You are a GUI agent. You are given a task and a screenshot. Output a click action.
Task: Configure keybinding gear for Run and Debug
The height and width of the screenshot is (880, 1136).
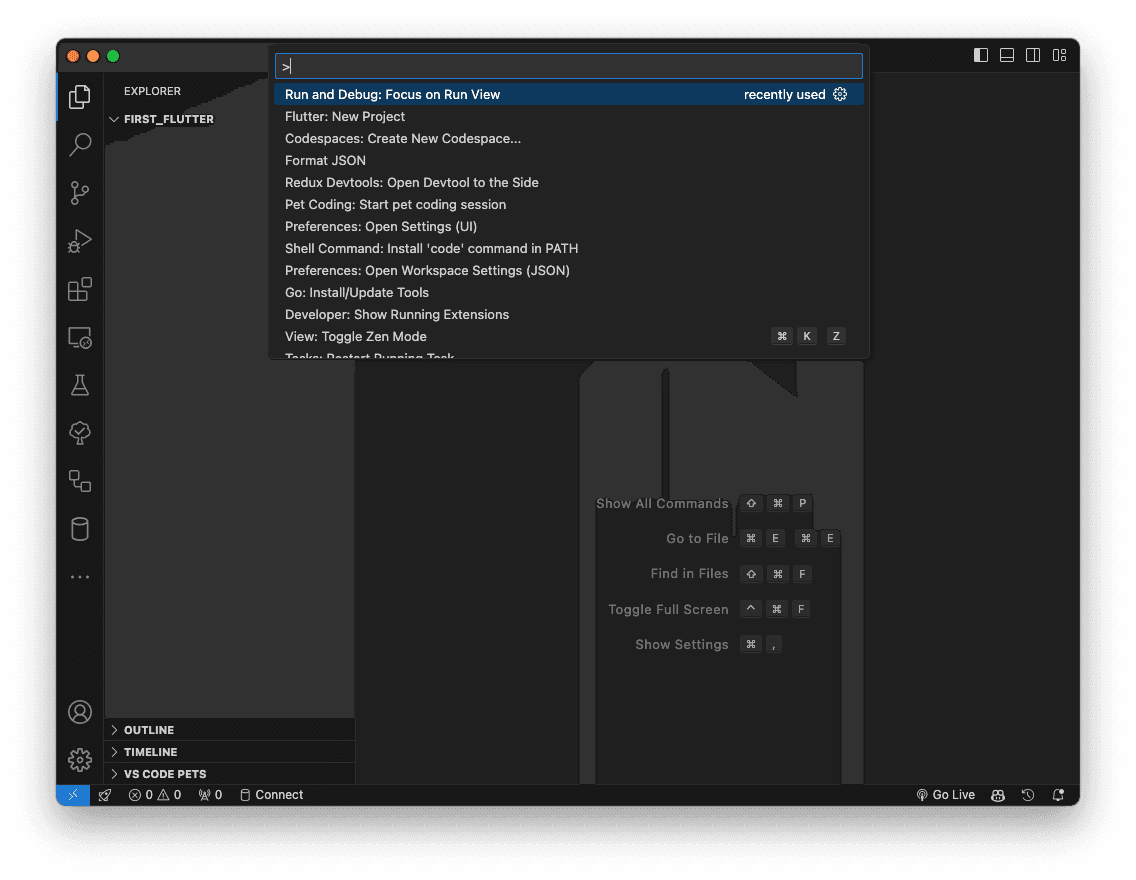click(x=840, y=95)
